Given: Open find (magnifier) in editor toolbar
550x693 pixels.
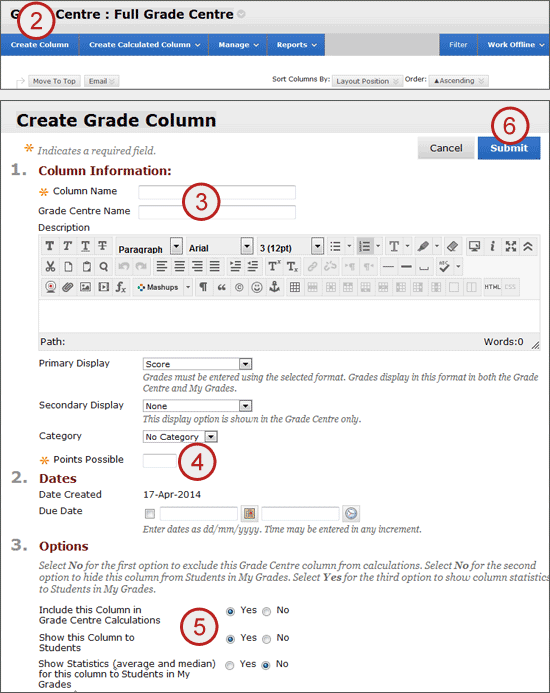Looking at the screenshot, I should (103, 267).
